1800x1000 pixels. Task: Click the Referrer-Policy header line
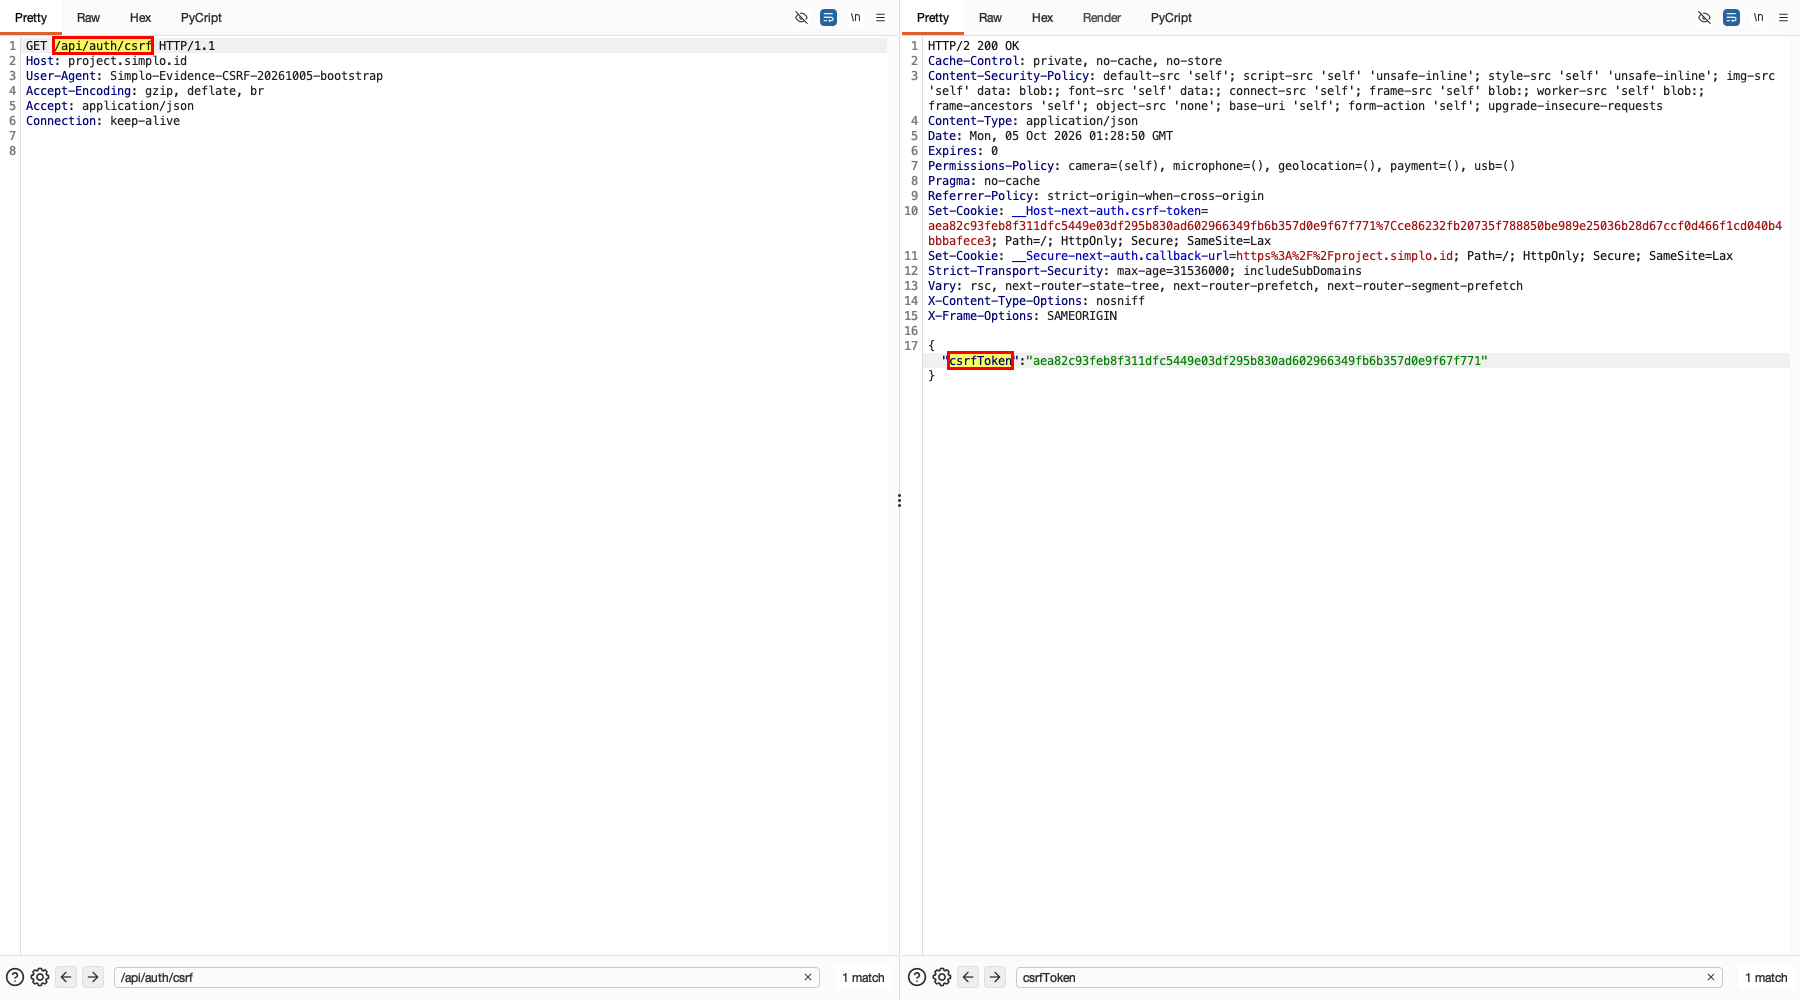point(1095,196)
